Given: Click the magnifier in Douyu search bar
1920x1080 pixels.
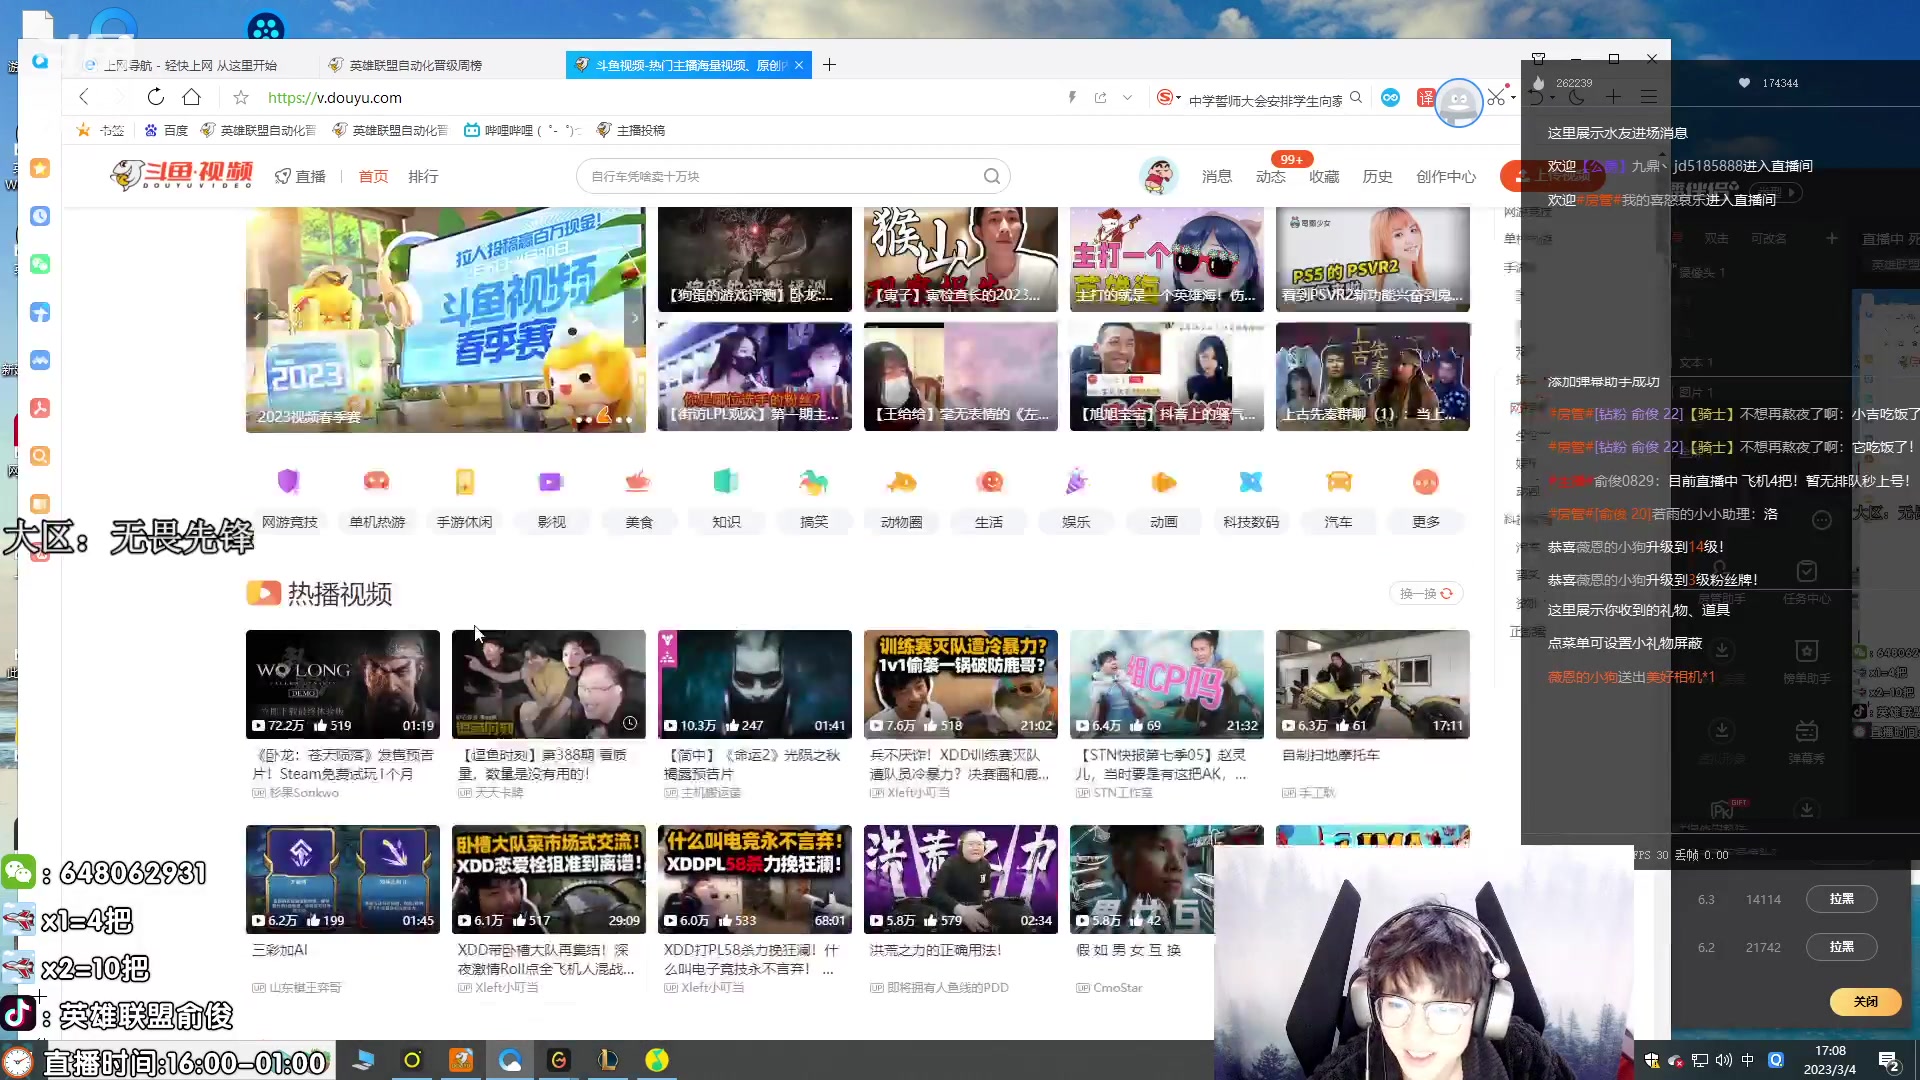Looking at the screenshot, I should pyautogui.click(x=991, y=176).
